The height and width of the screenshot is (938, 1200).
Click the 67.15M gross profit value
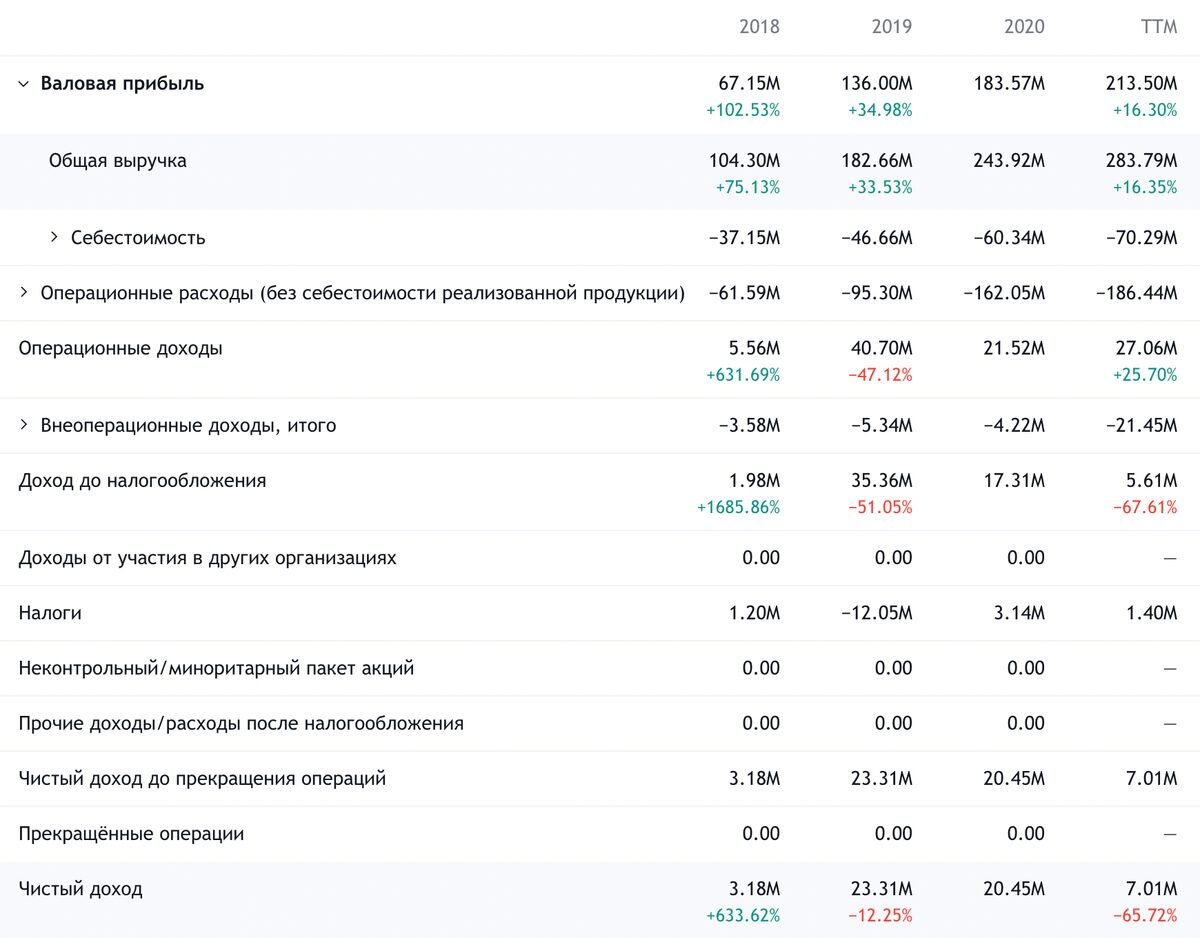[x=749, y=83]
